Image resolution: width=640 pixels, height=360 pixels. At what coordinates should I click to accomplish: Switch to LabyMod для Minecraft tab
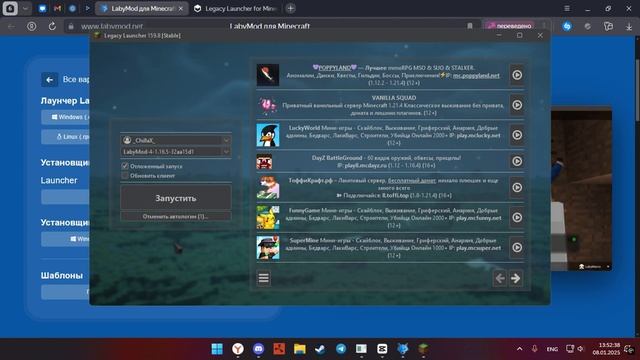click(142, 8)
